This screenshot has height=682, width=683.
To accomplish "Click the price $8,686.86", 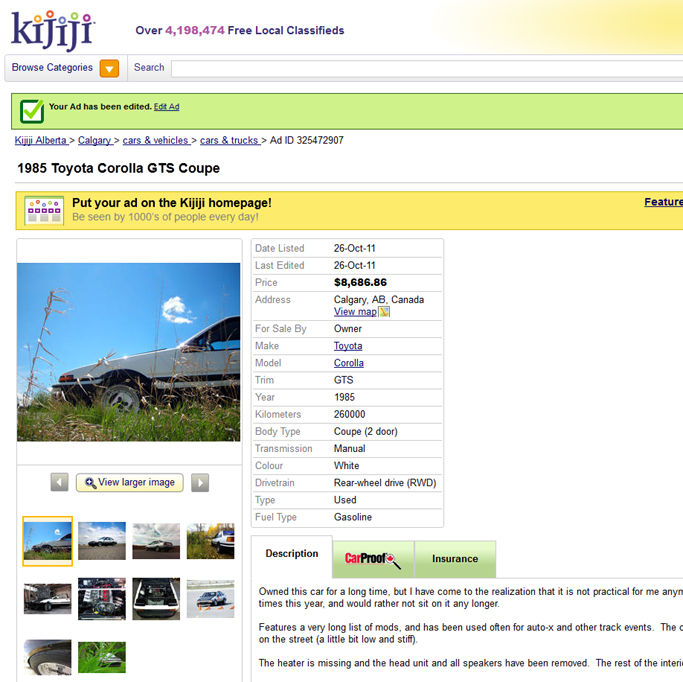I will 360,283.
